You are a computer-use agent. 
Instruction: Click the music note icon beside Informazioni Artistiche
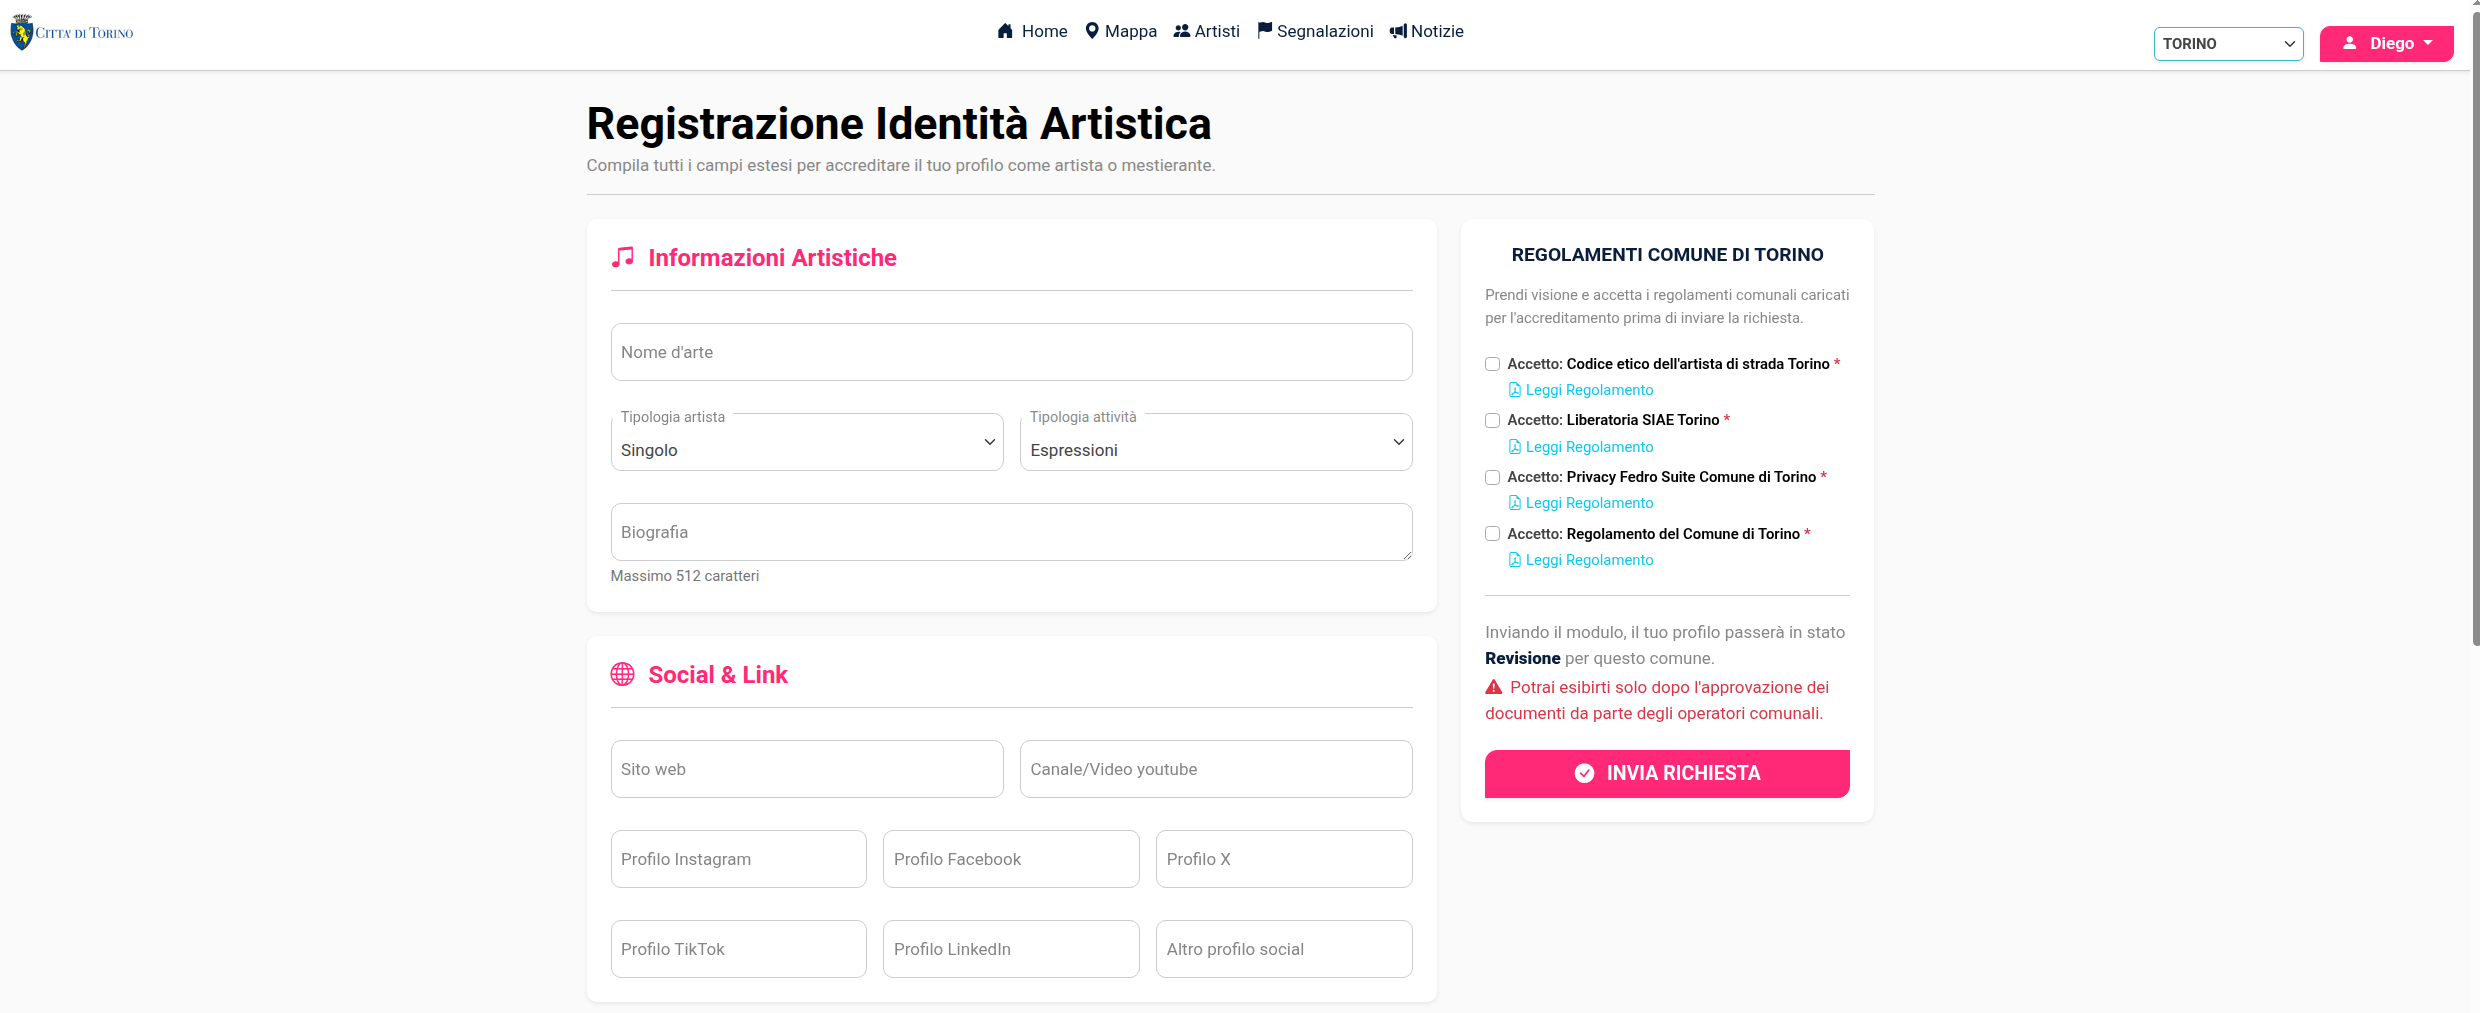click(623, 257)
